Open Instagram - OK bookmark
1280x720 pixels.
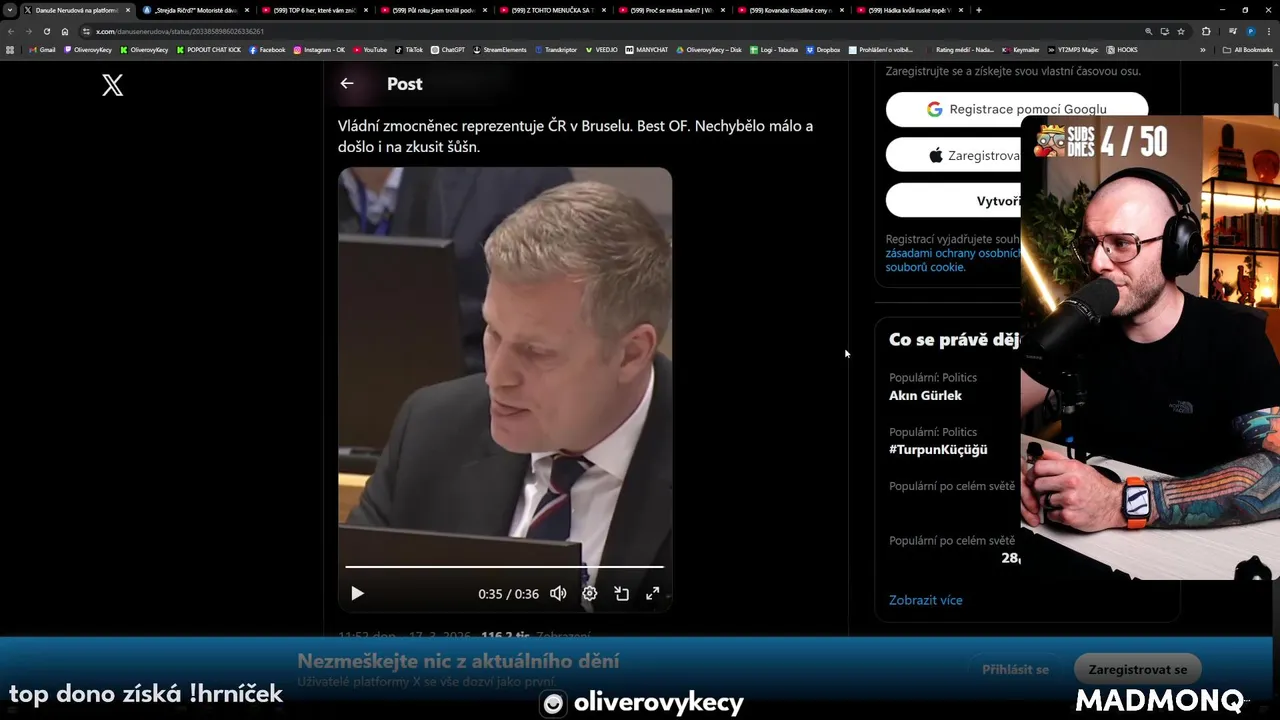tap(319, 49)
